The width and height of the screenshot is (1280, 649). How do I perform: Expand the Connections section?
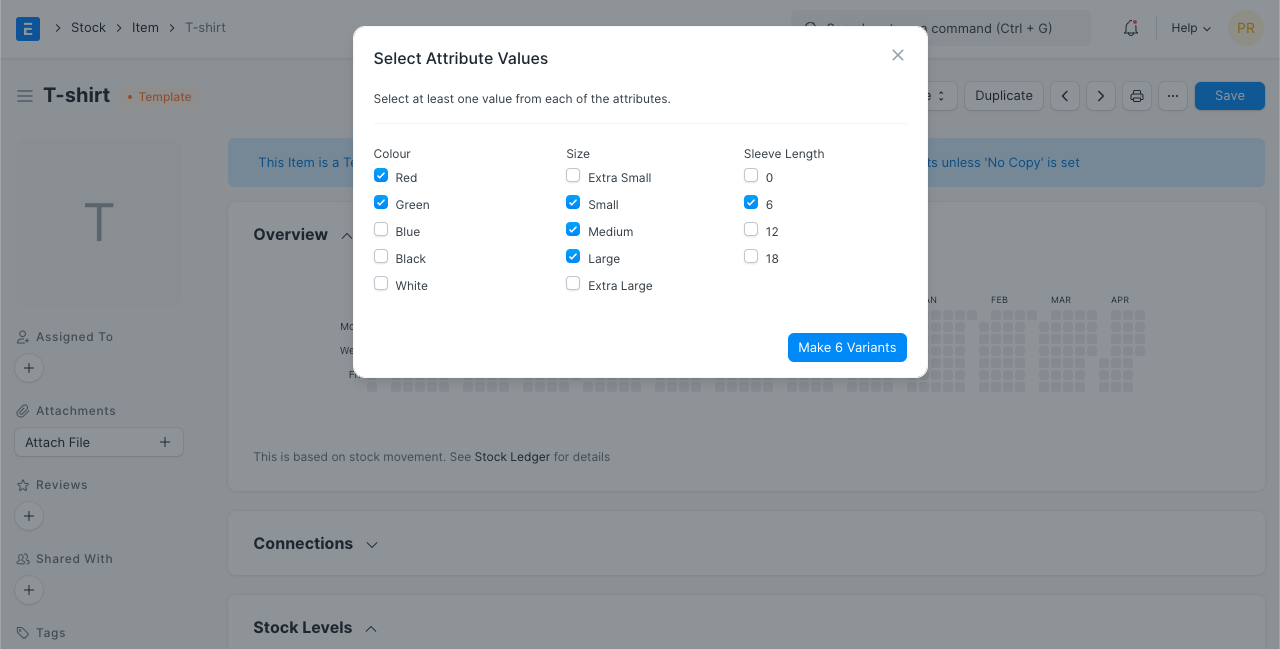372,545
